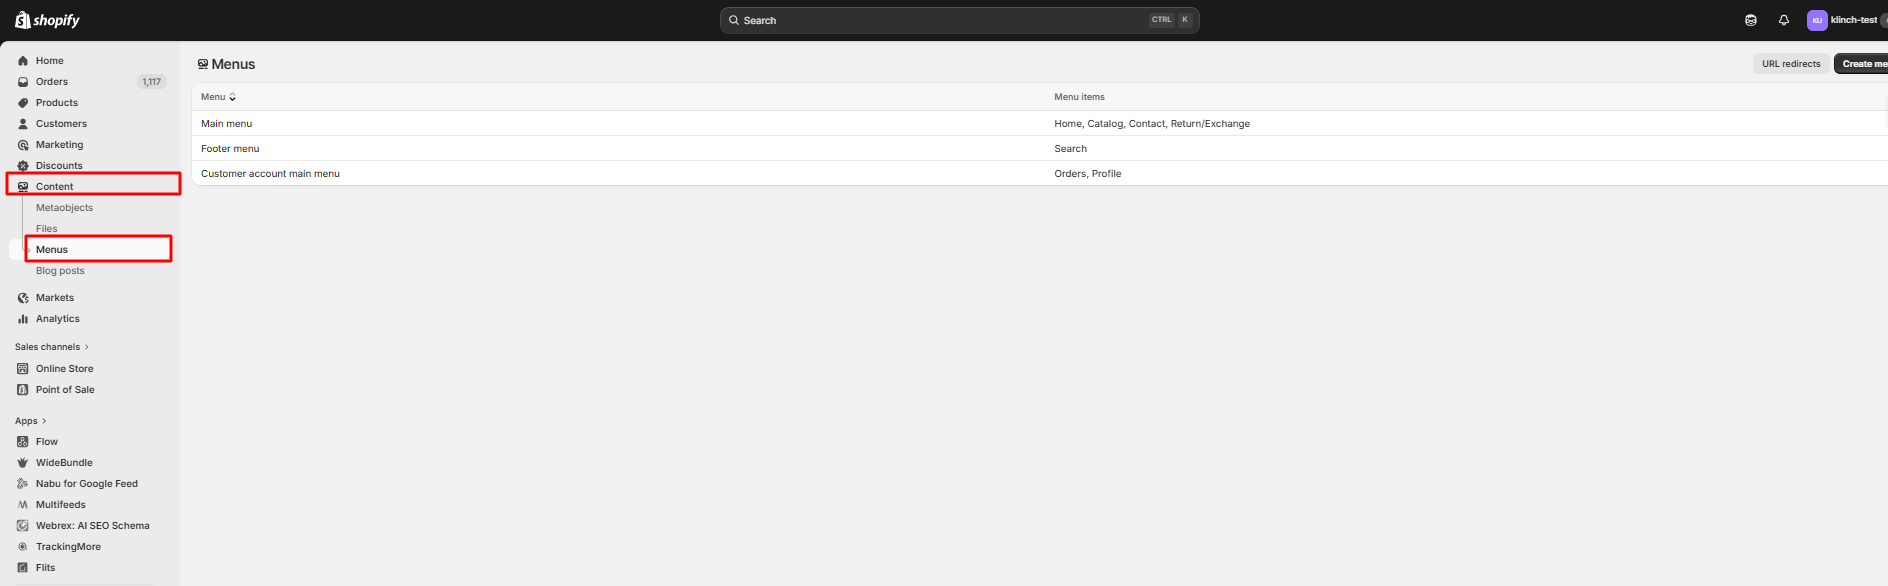Open the klinch-test account menu
Viewport: 1888px width, 586px height.
click(x=1843, y=20)
